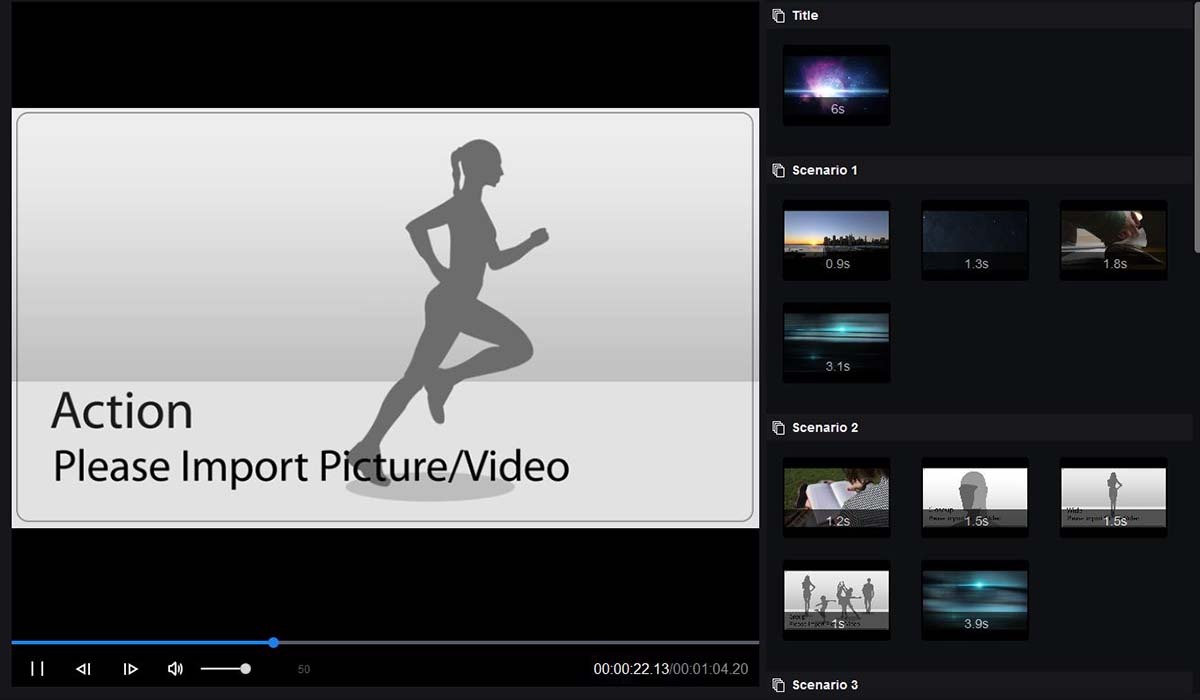Image resolution: width=1200 pixels, height=700 pixels.
Task: Click the speaker volume icon
Action: click(x=175, y=669)
